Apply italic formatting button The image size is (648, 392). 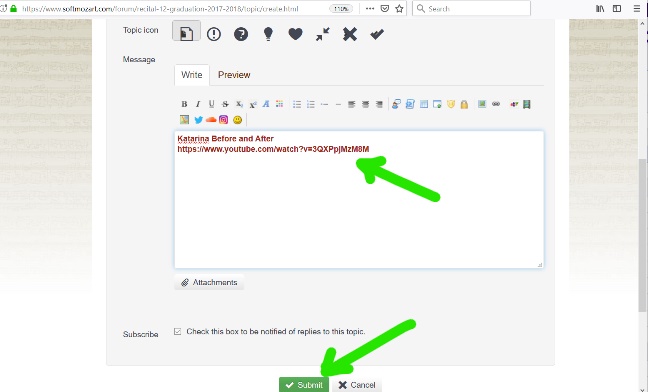click(198, 104)
